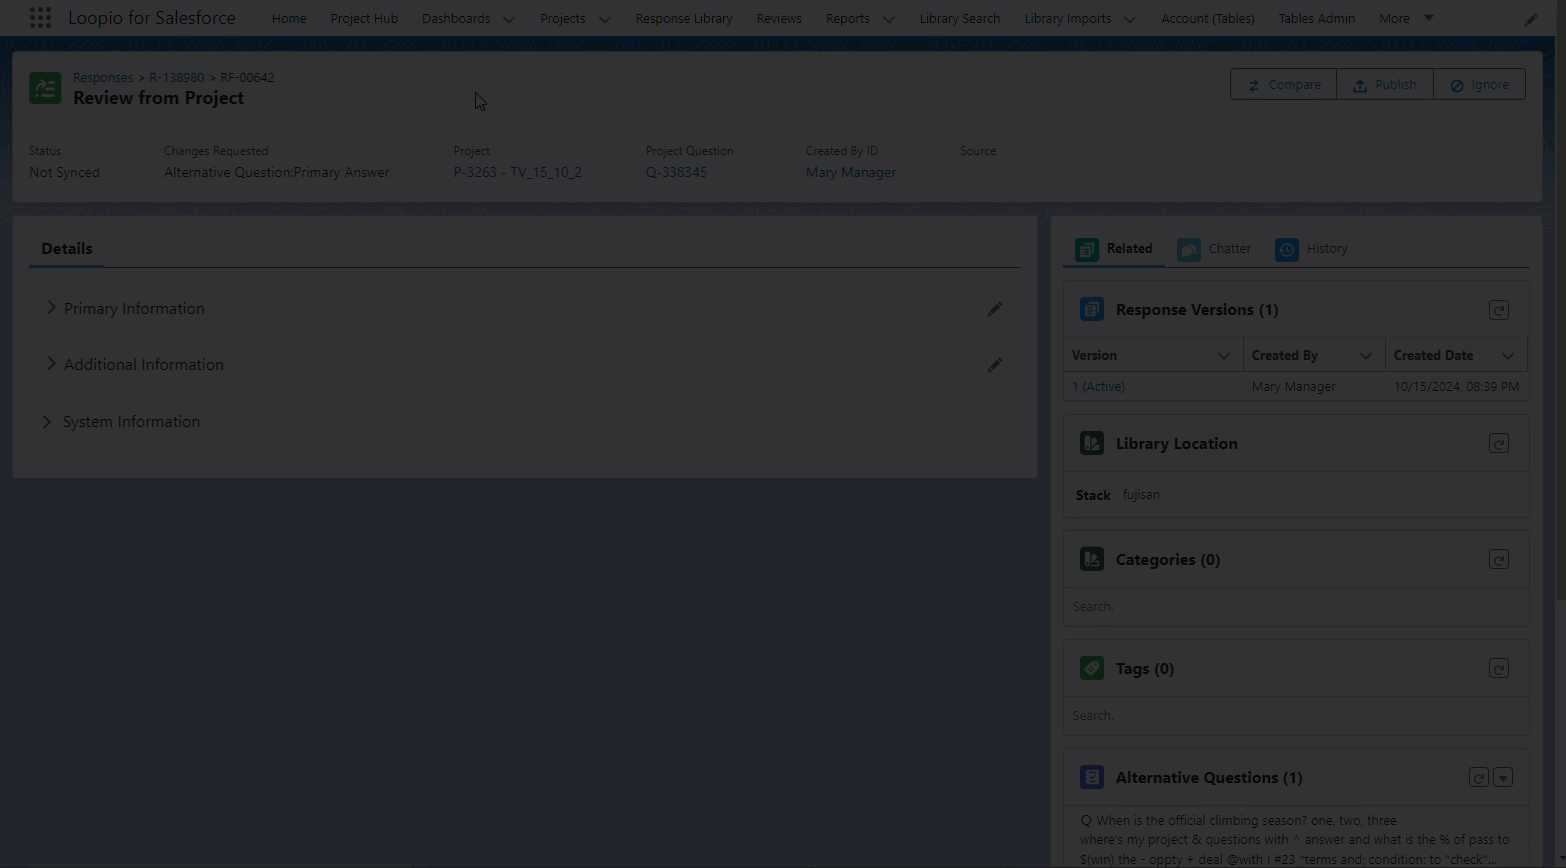Open the App Launcher grid icon

40,18
